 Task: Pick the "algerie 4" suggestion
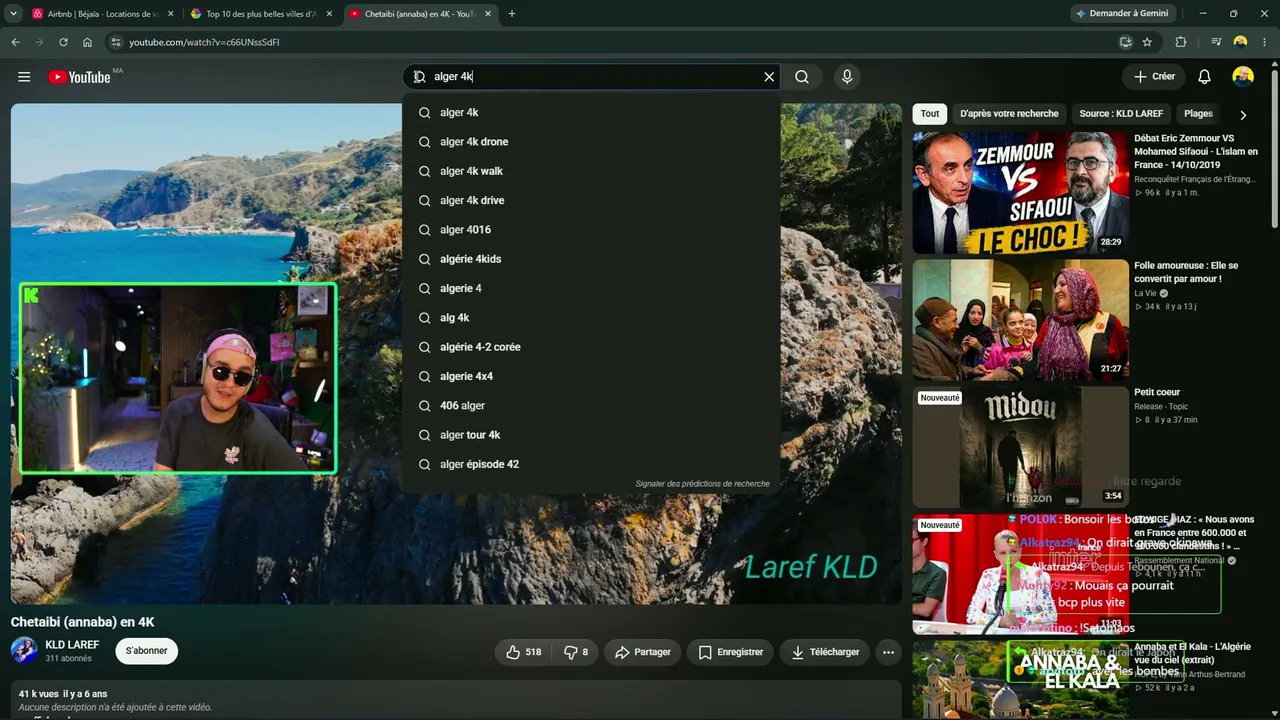click(x=591, y=288)
